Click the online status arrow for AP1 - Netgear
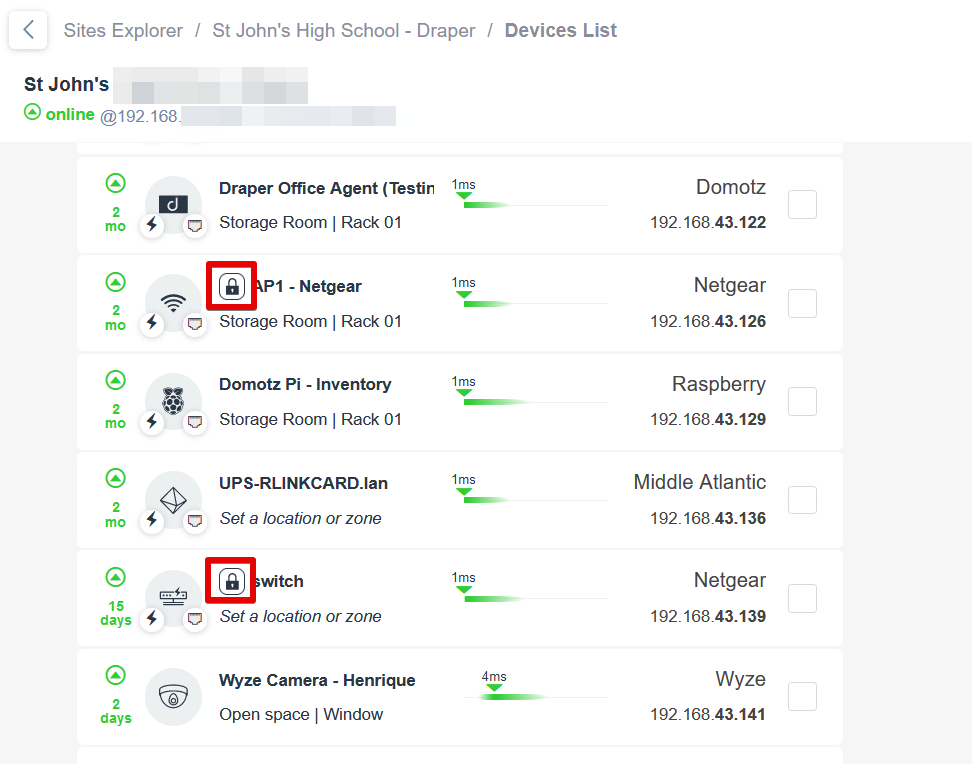 pyautogui.click(x=116, y=282)
